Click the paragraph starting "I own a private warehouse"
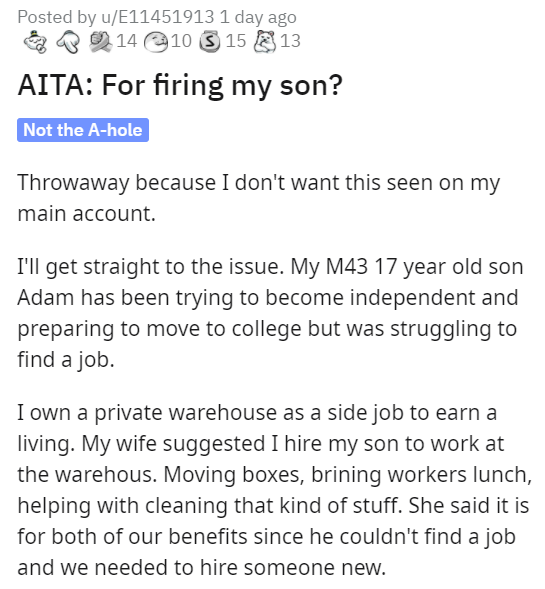The width and height of the screenshot is (545, 589). [x=275, y=490]
